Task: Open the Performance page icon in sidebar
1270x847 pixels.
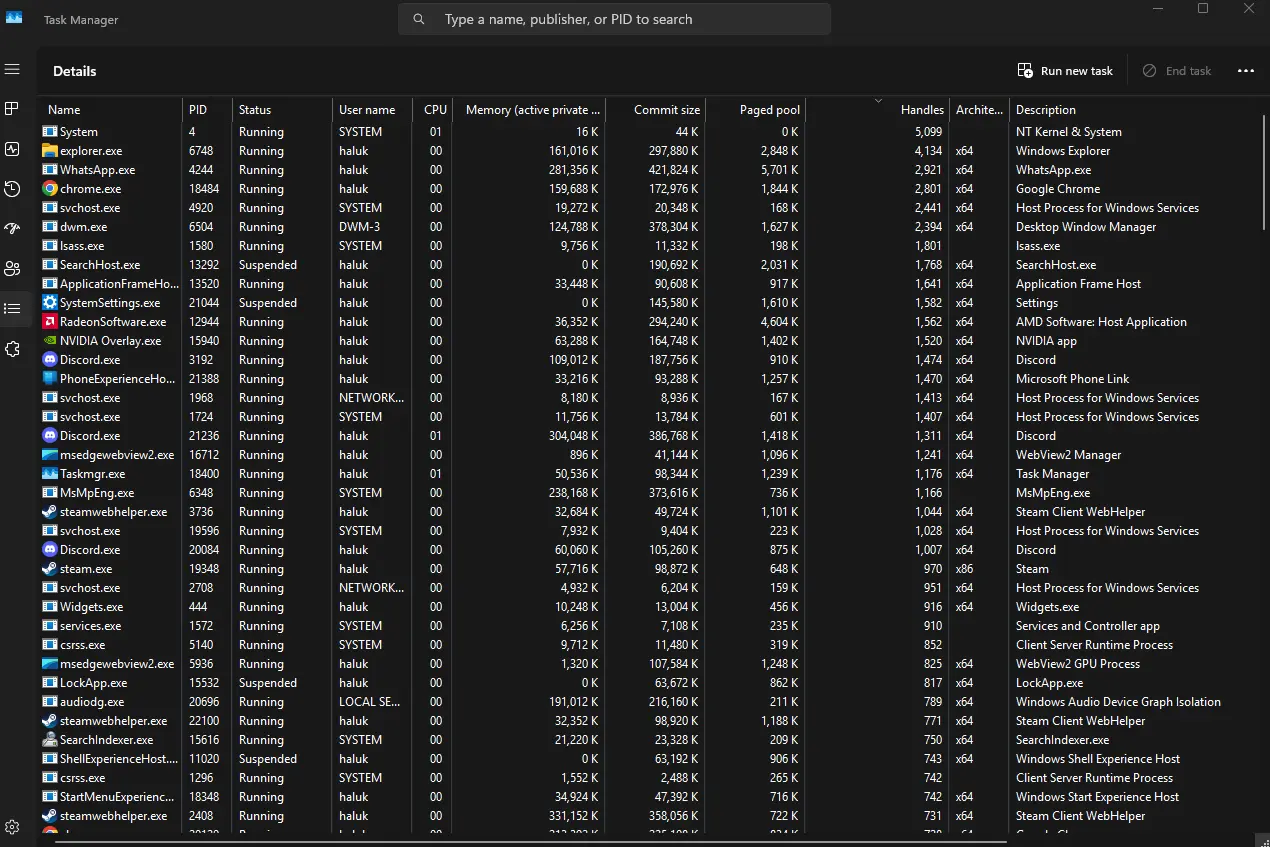Action: pyautogui.click(x=12, y=149)
